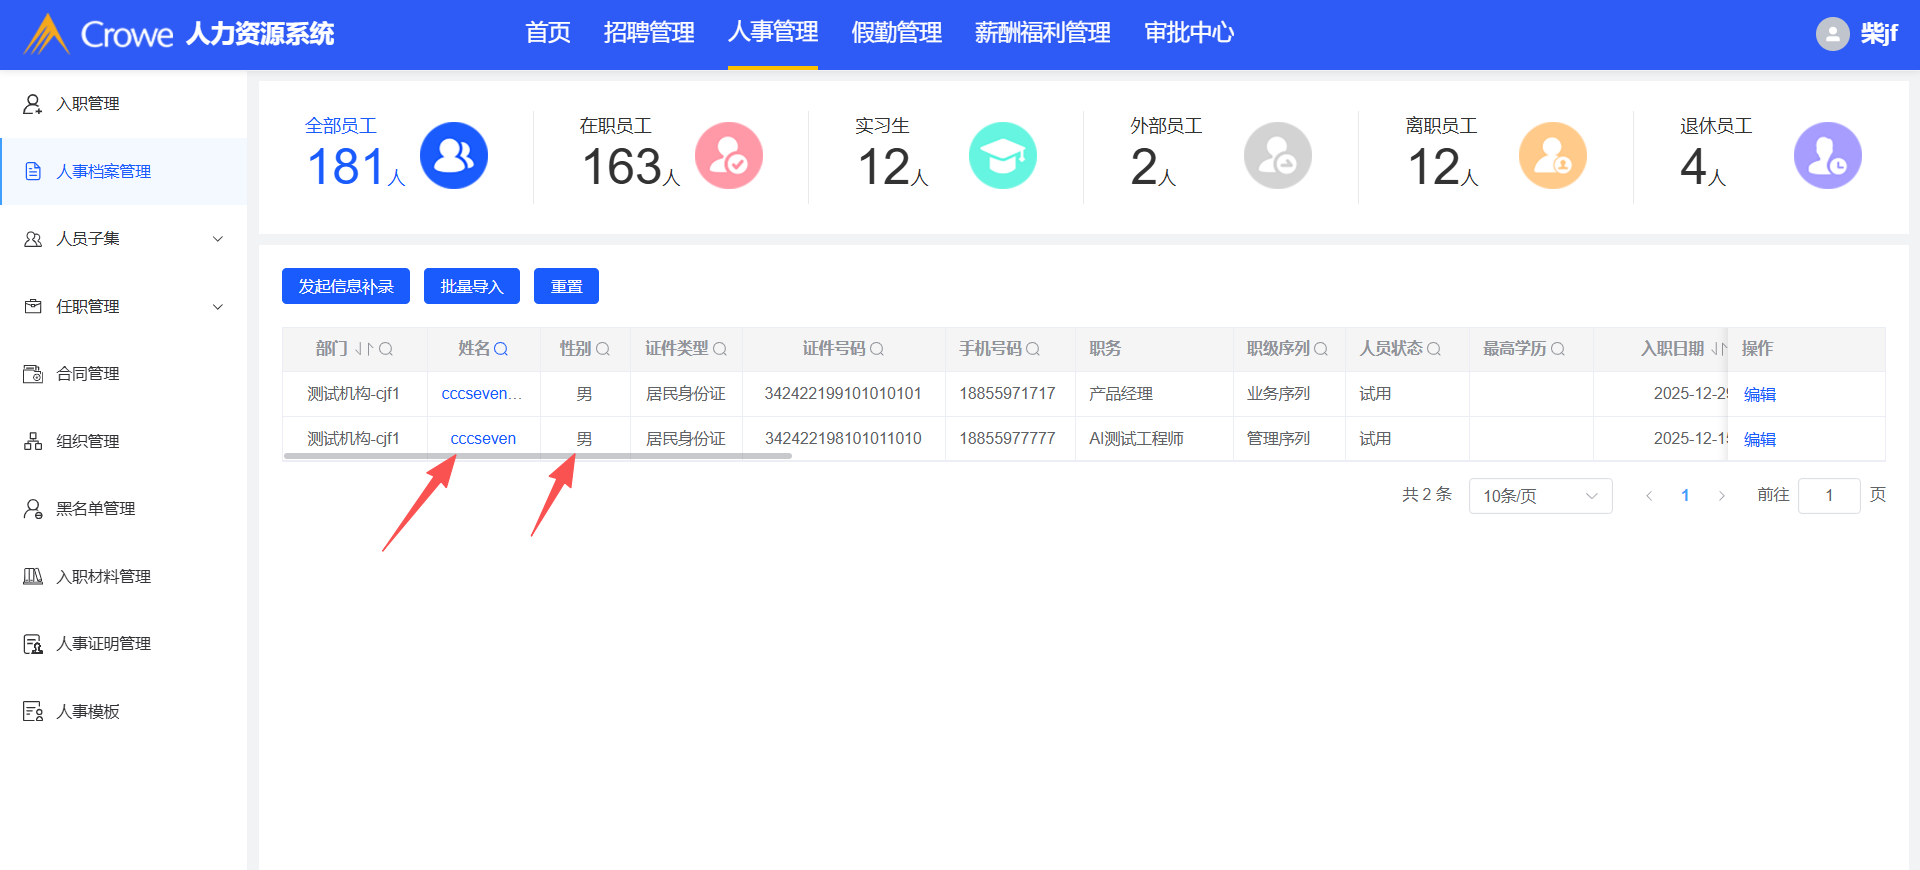Click the 离职员工 orange statistic icon

tap(1552, 156)
